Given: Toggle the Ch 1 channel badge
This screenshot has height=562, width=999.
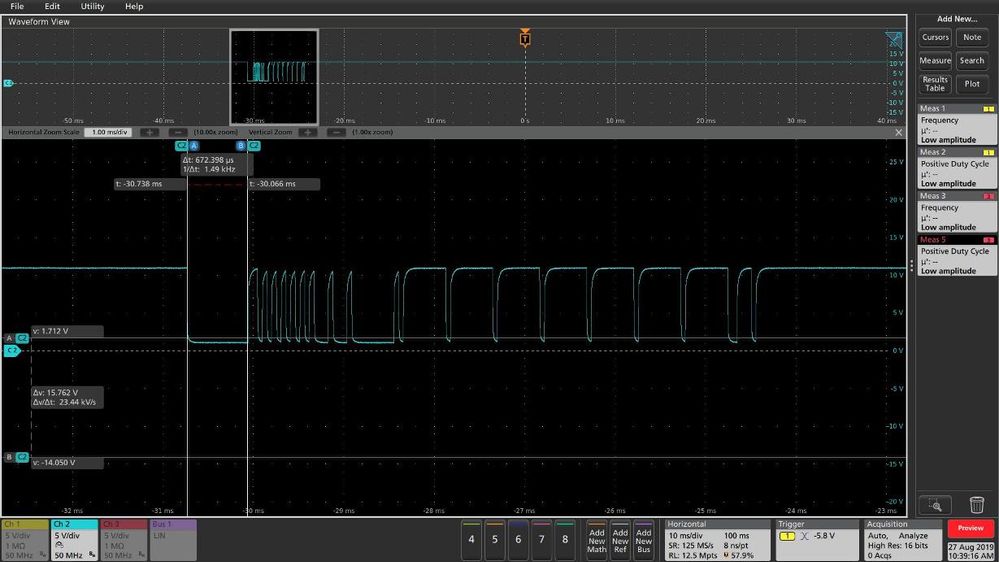Looking at the screenshot, I should coord(25,540).
